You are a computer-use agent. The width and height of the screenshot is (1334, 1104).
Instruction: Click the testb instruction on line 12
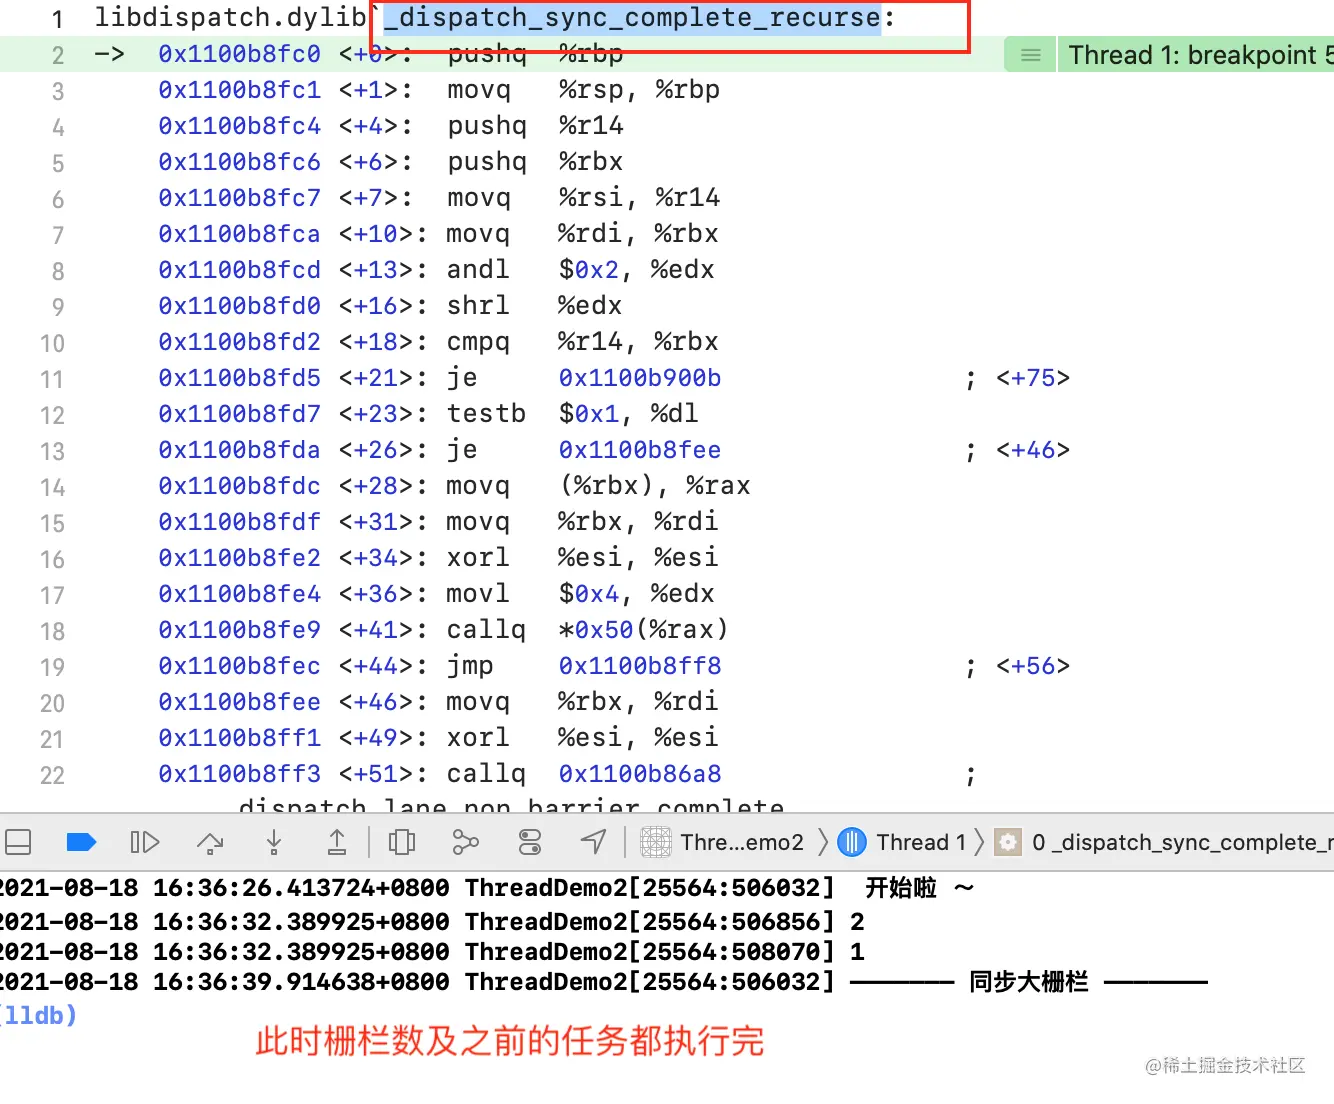click(486, 414)
